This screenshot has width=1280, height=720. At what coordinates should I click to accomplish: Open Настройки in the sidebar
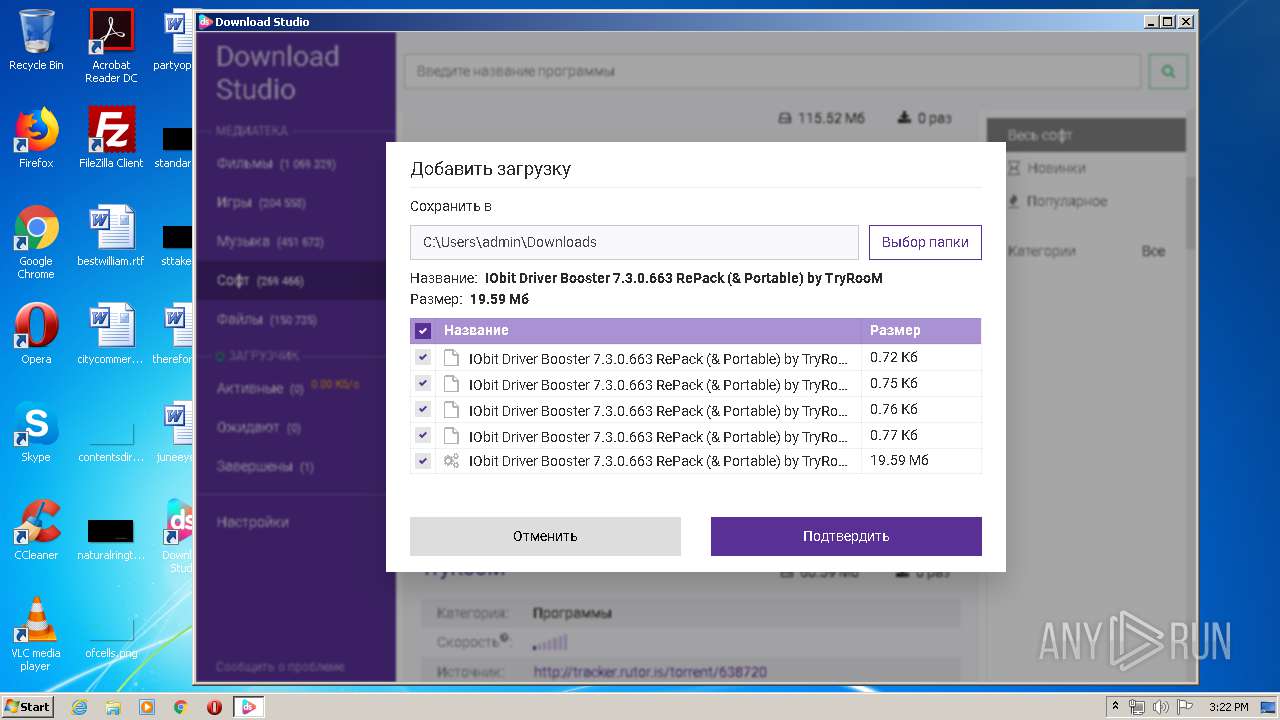tap(253, 522)
